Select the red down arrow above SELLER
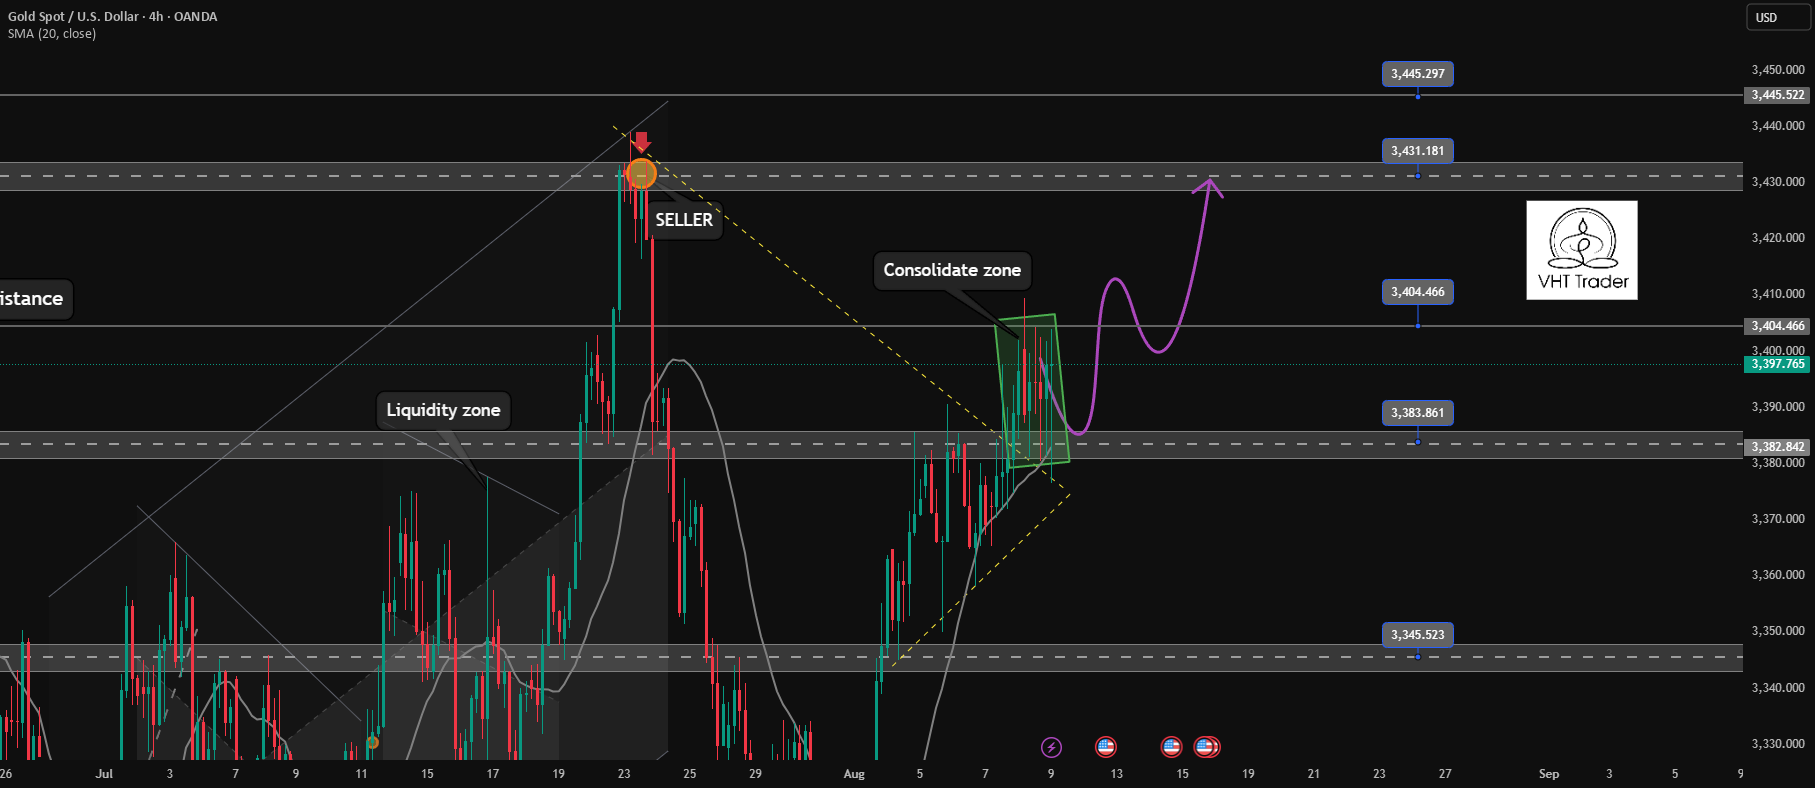The width and height of the screenshot is (1815, 788). coord(642,142)
